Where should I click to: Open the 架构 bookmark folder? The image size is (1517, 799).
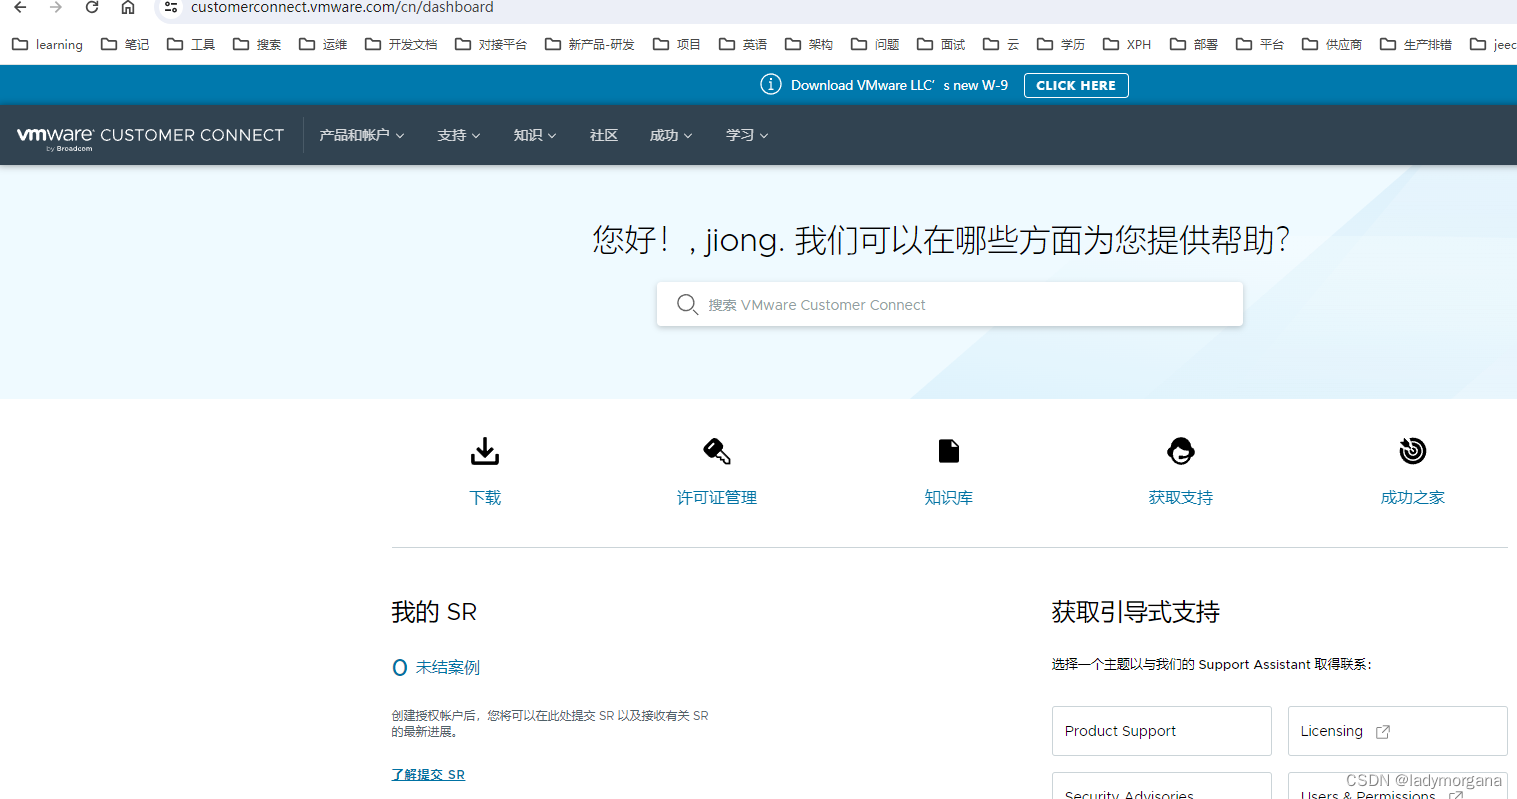pyautogui.click(x=809, y=44)
